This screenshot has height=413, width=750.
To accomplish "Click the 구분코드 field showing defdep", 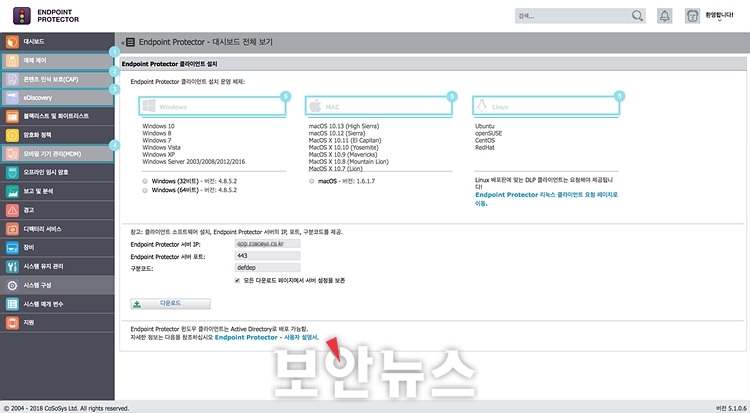I will click(267, 268).
